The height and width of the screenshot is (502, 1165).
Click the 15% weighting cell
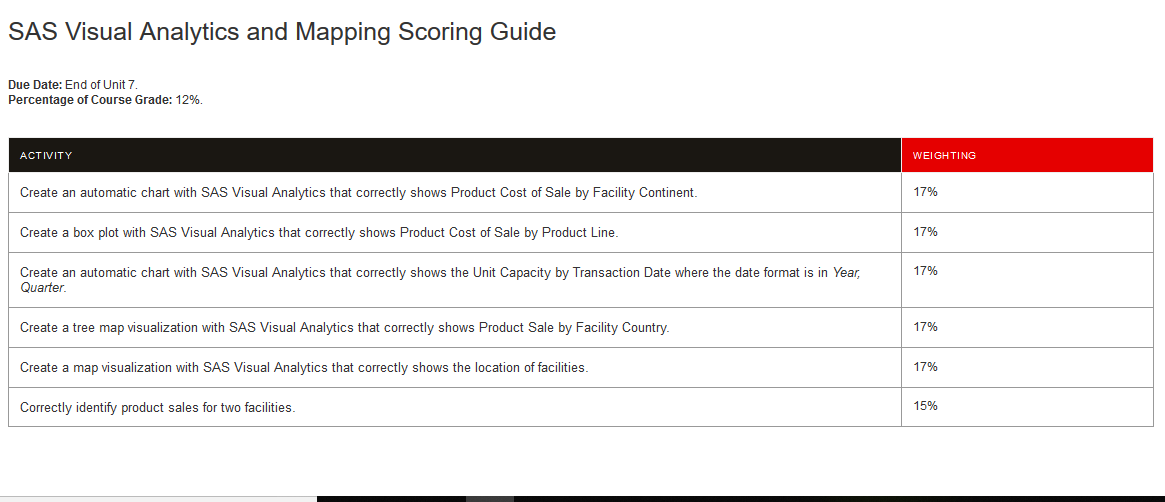coord(925,405)
